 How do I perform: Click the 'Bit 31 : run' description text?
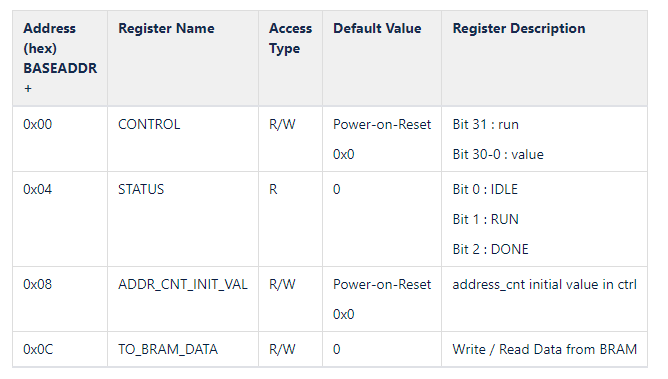tap(485, 124)
